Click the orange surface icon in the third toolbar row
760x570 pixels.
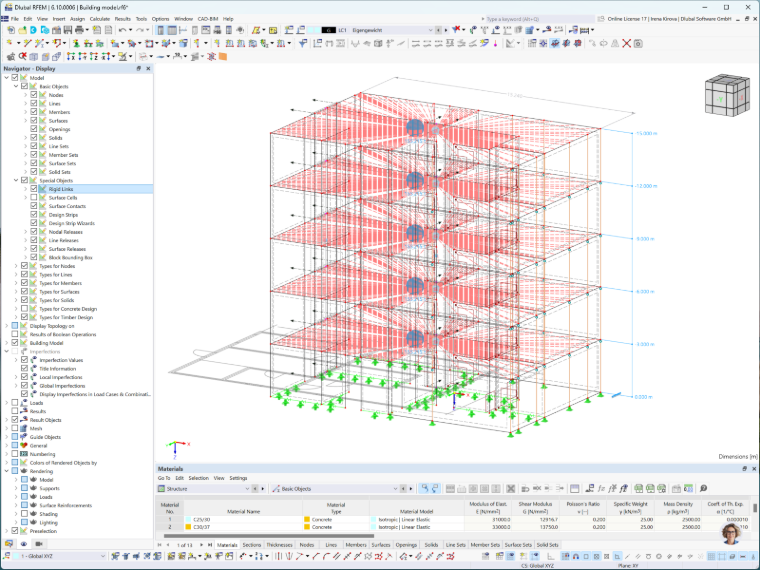point(222,56)
